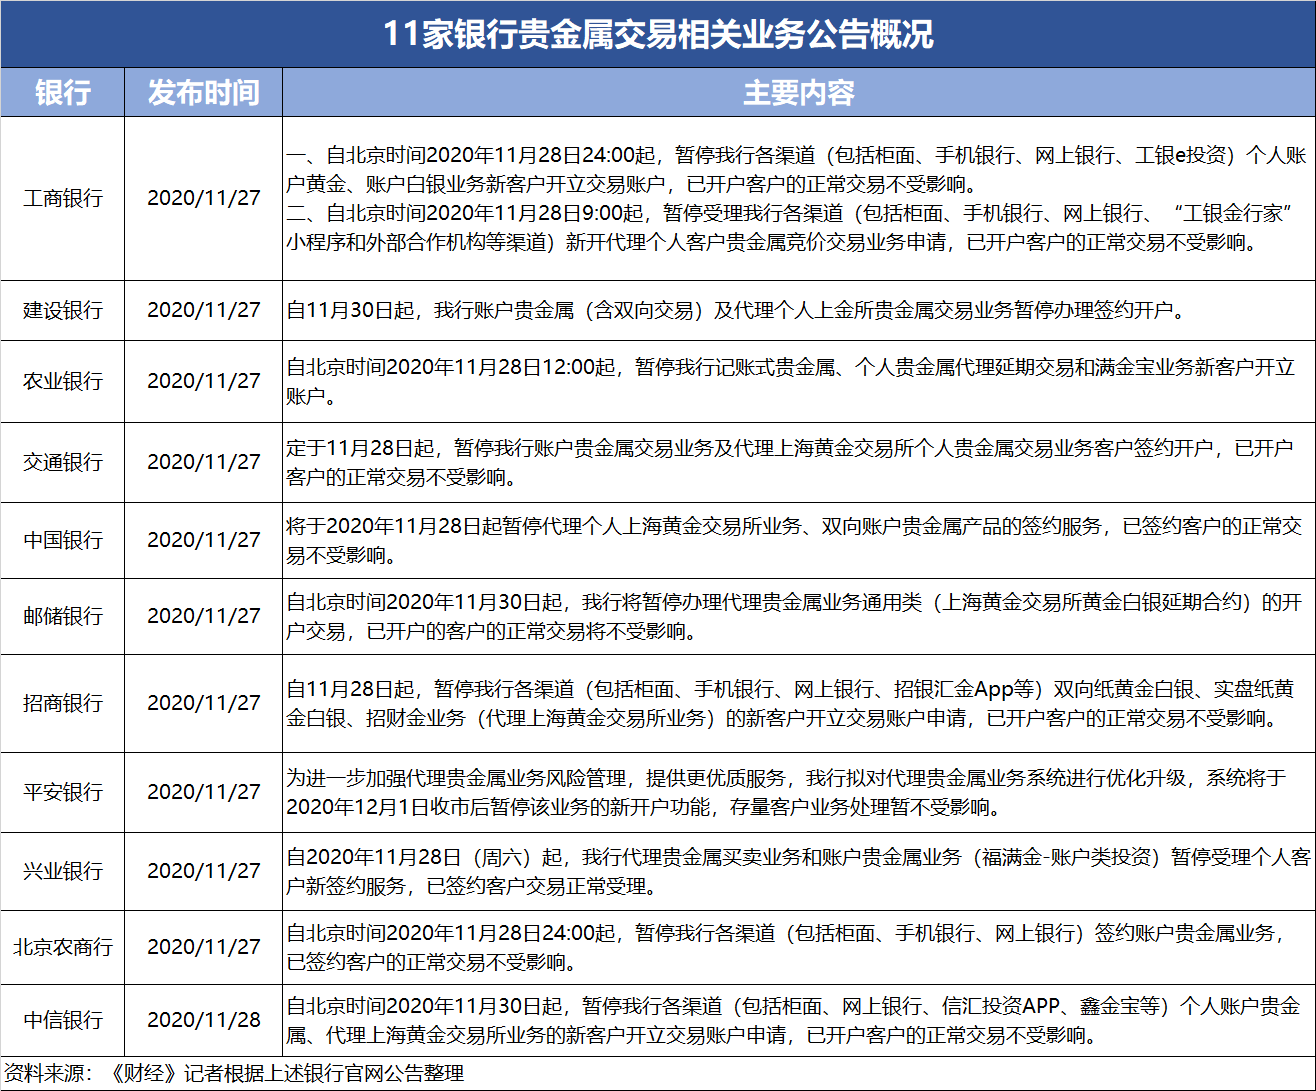1316x1091 pixels.
Task: Select the 主要内容 column header
Action: [x=798, y=93]
